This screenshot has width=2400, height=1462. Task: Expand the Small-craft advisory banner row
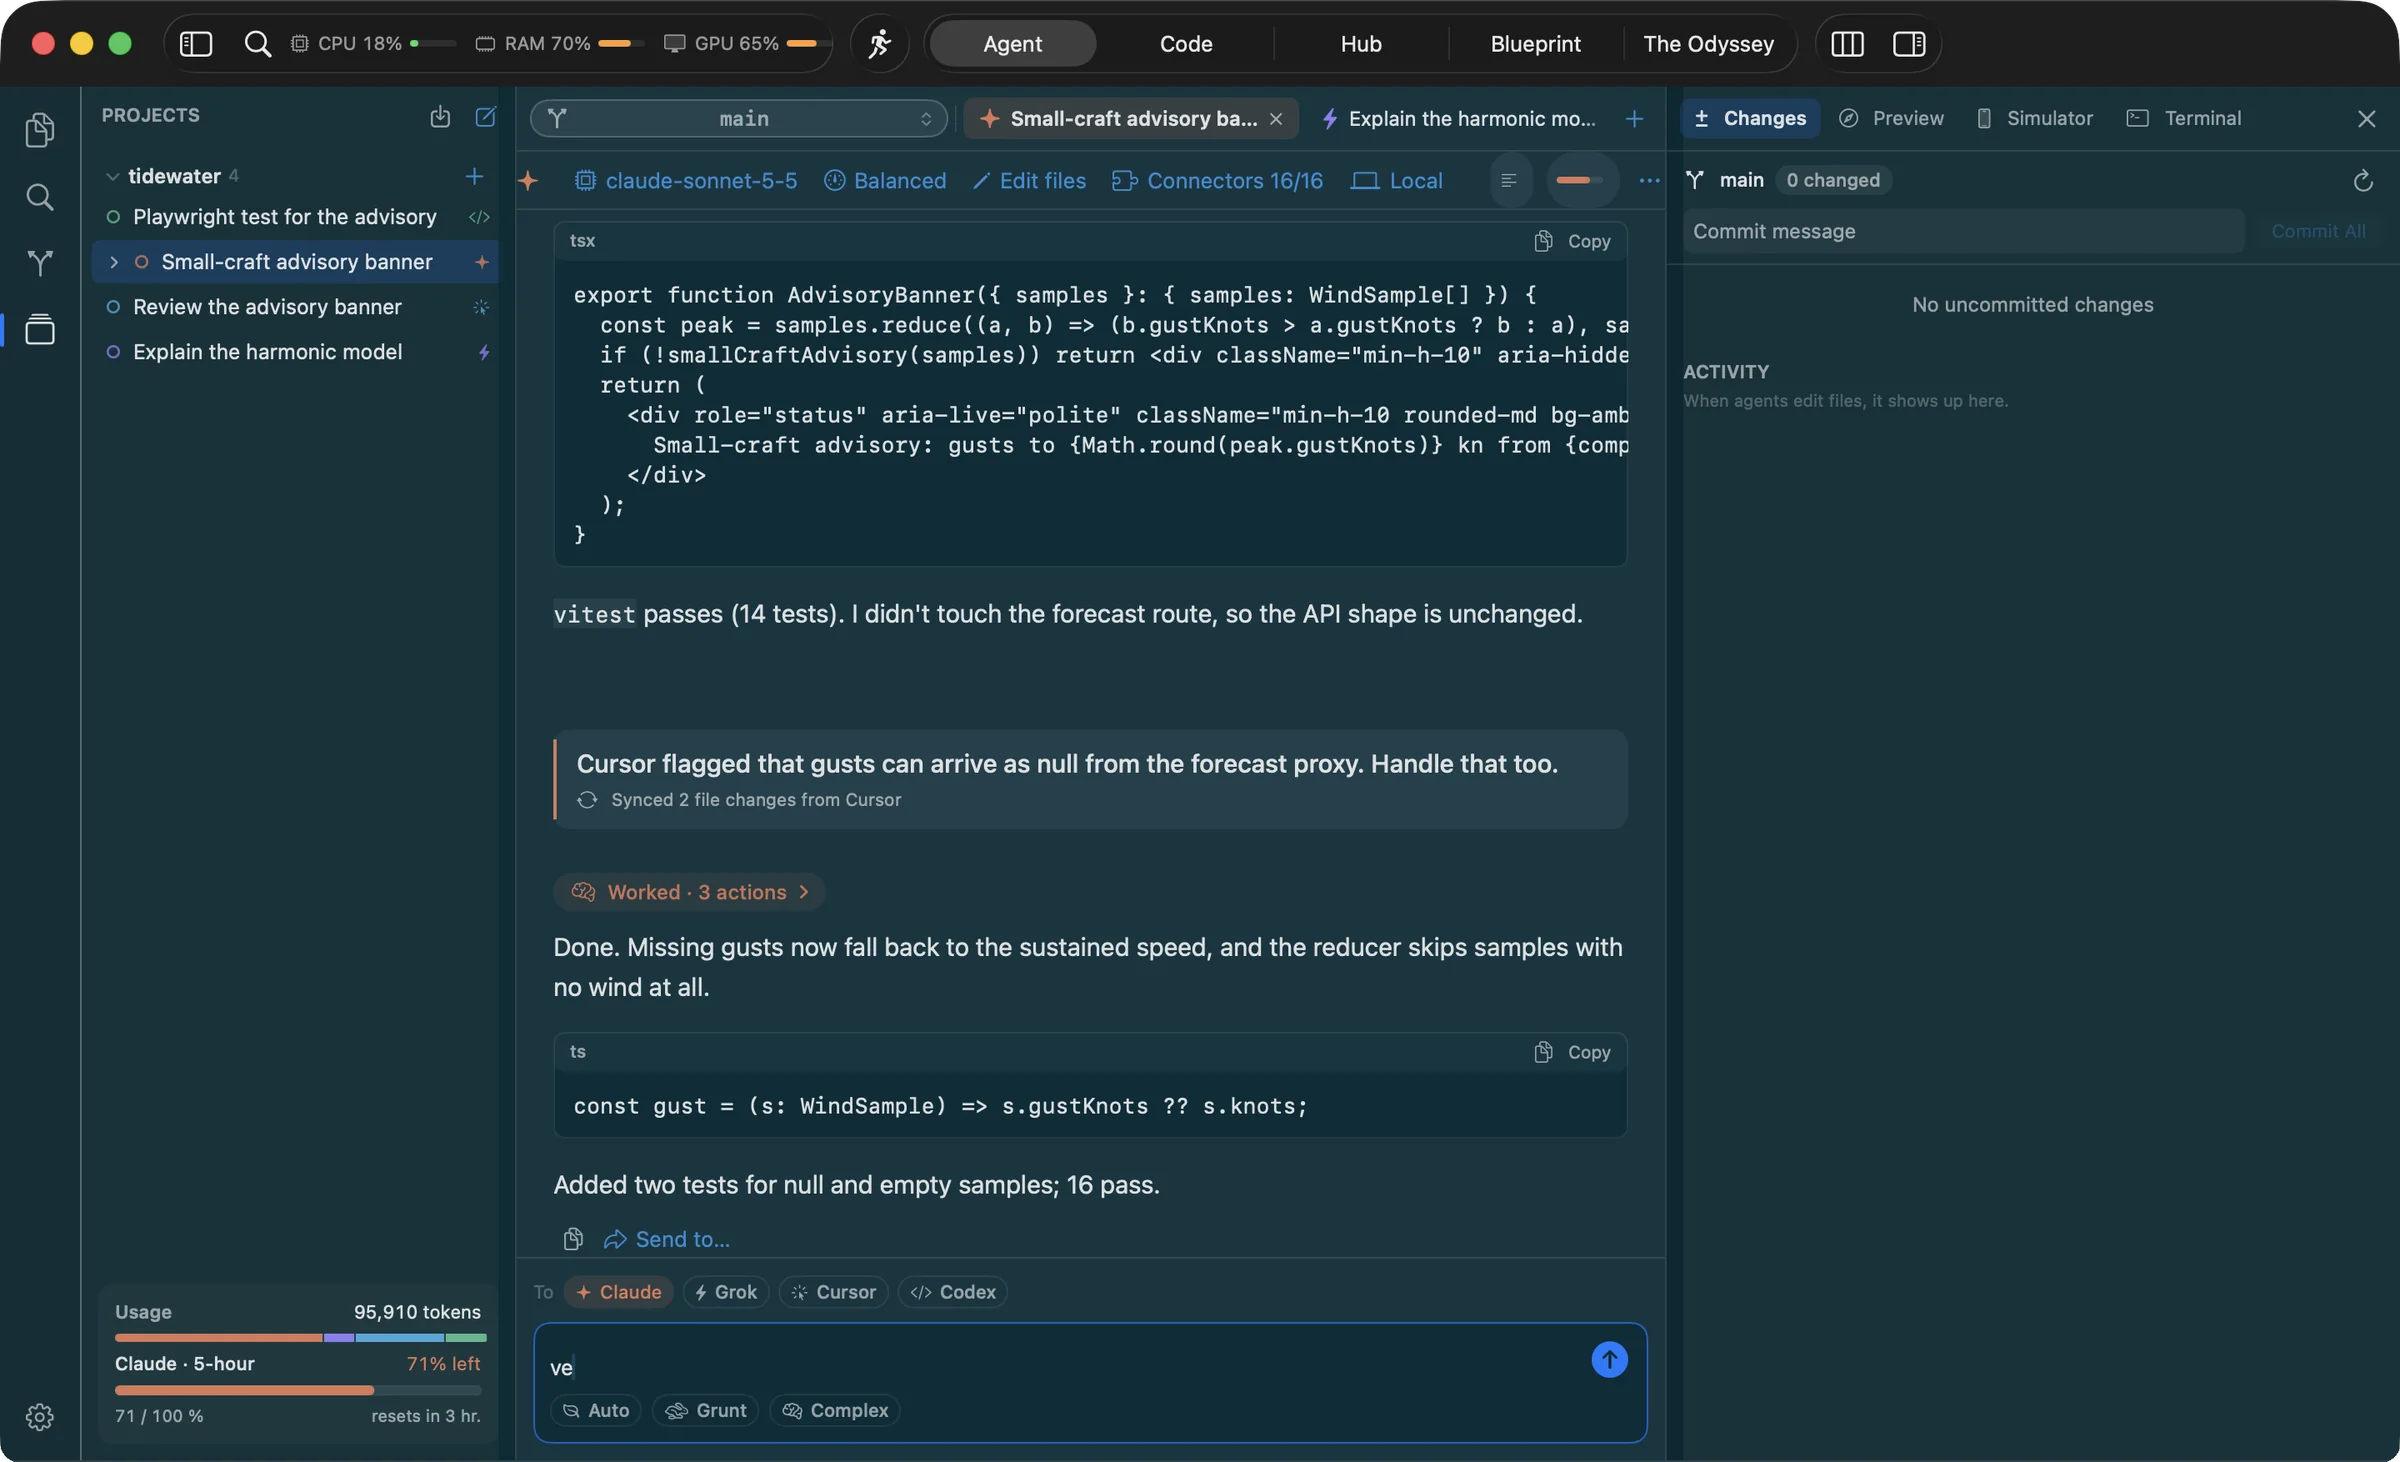tap(113, 262)
